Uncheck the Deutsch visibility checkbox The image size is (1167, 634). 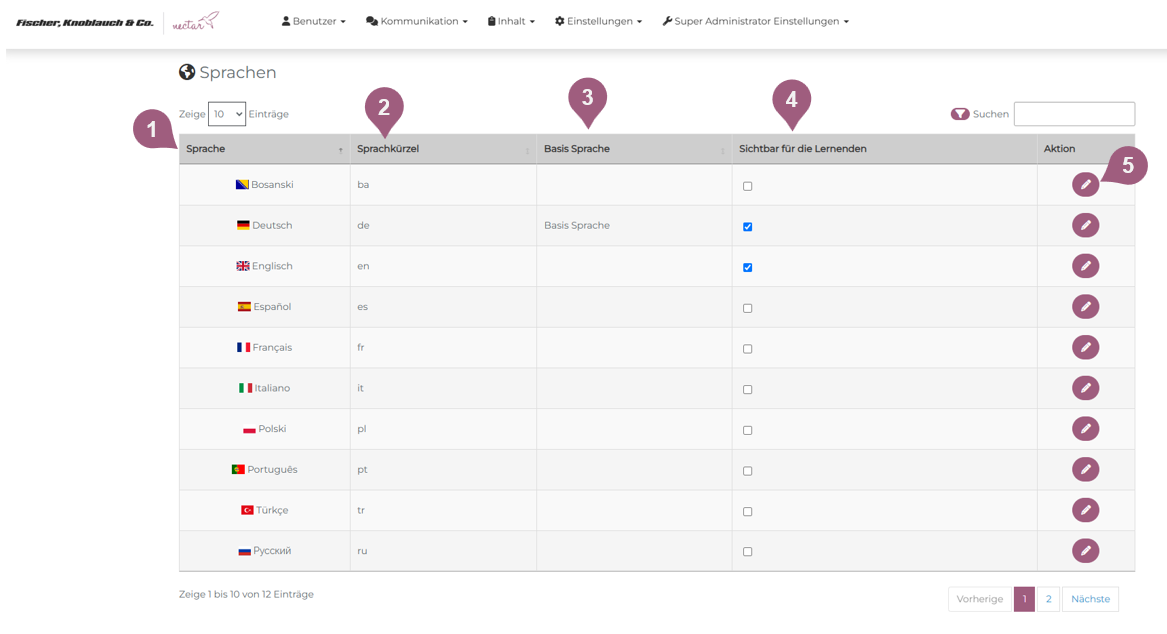747,227
